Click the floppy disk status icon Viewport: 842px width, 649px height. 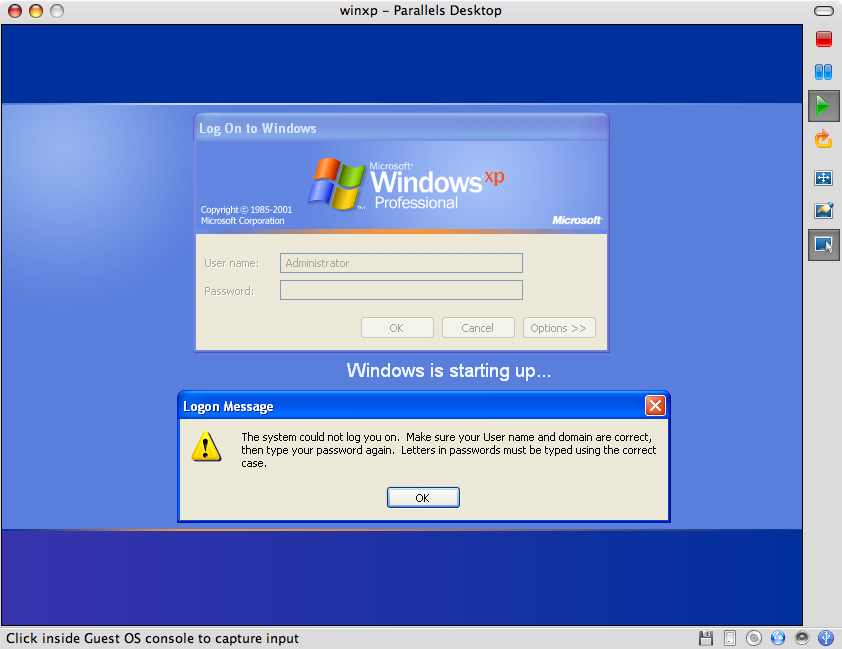coord(706,638)
